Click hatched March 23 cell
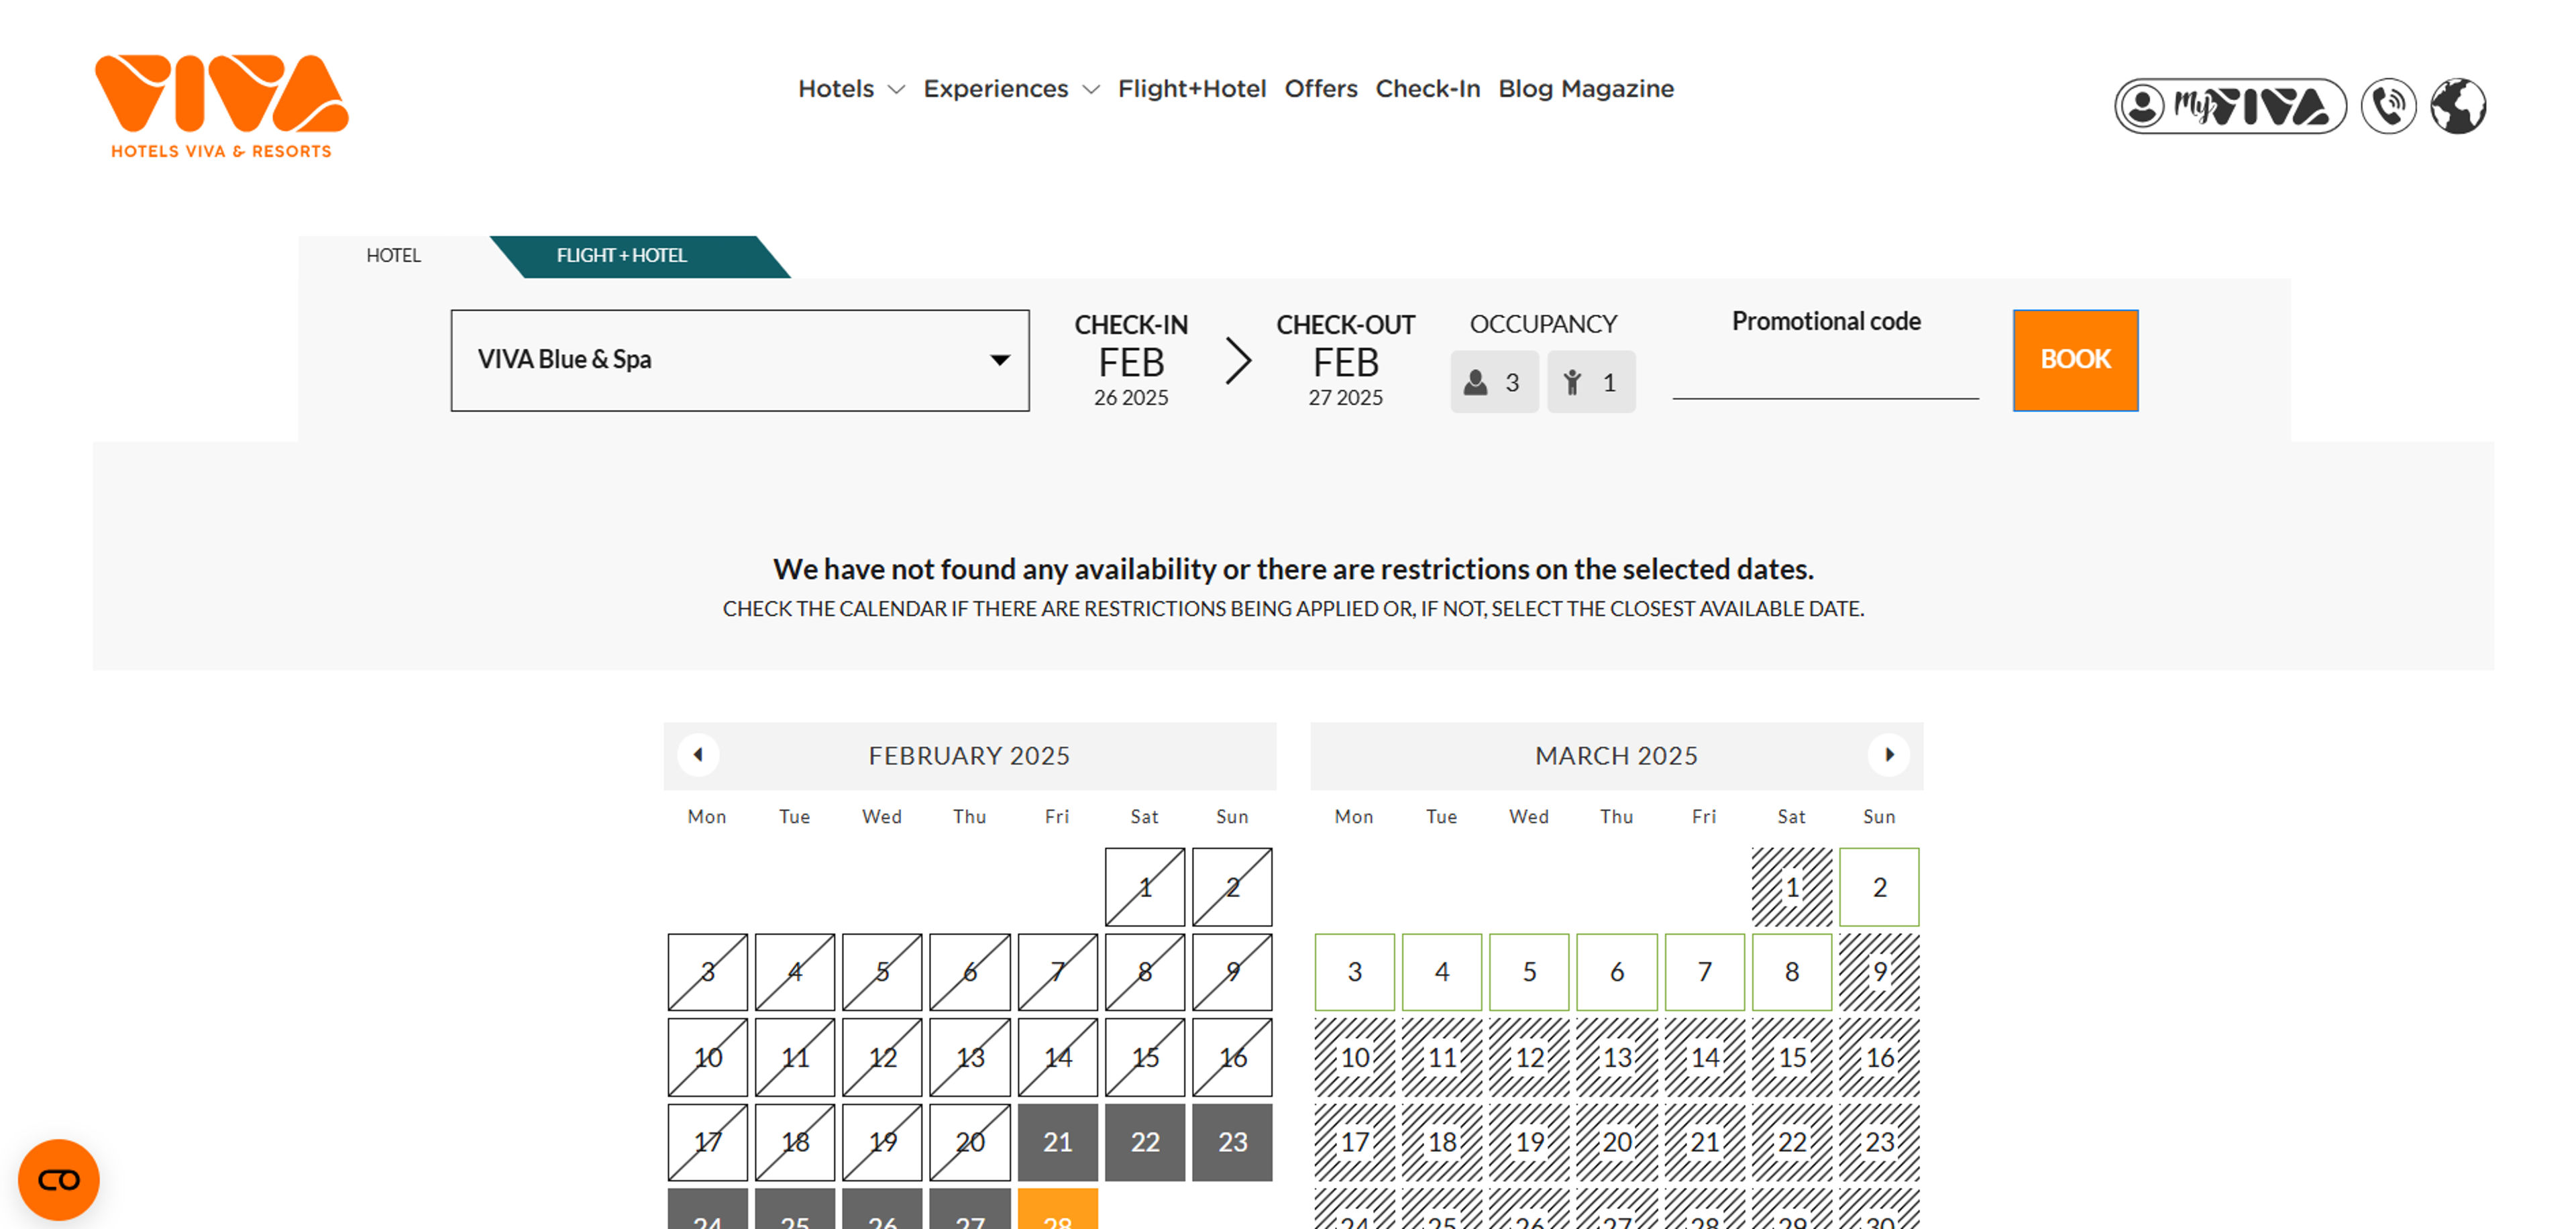Image resolution: width=2576 pixels, height=1229 pixels. pos(1879,1142)
